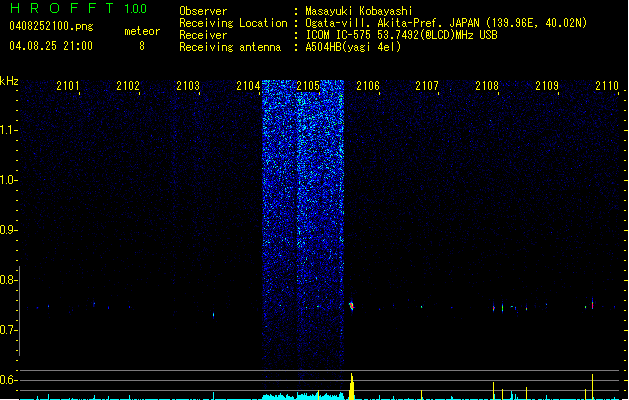Click the 'Receiving antenna' label
The height and width of the screenshot is (400, 629).
(x=230, y=47)
